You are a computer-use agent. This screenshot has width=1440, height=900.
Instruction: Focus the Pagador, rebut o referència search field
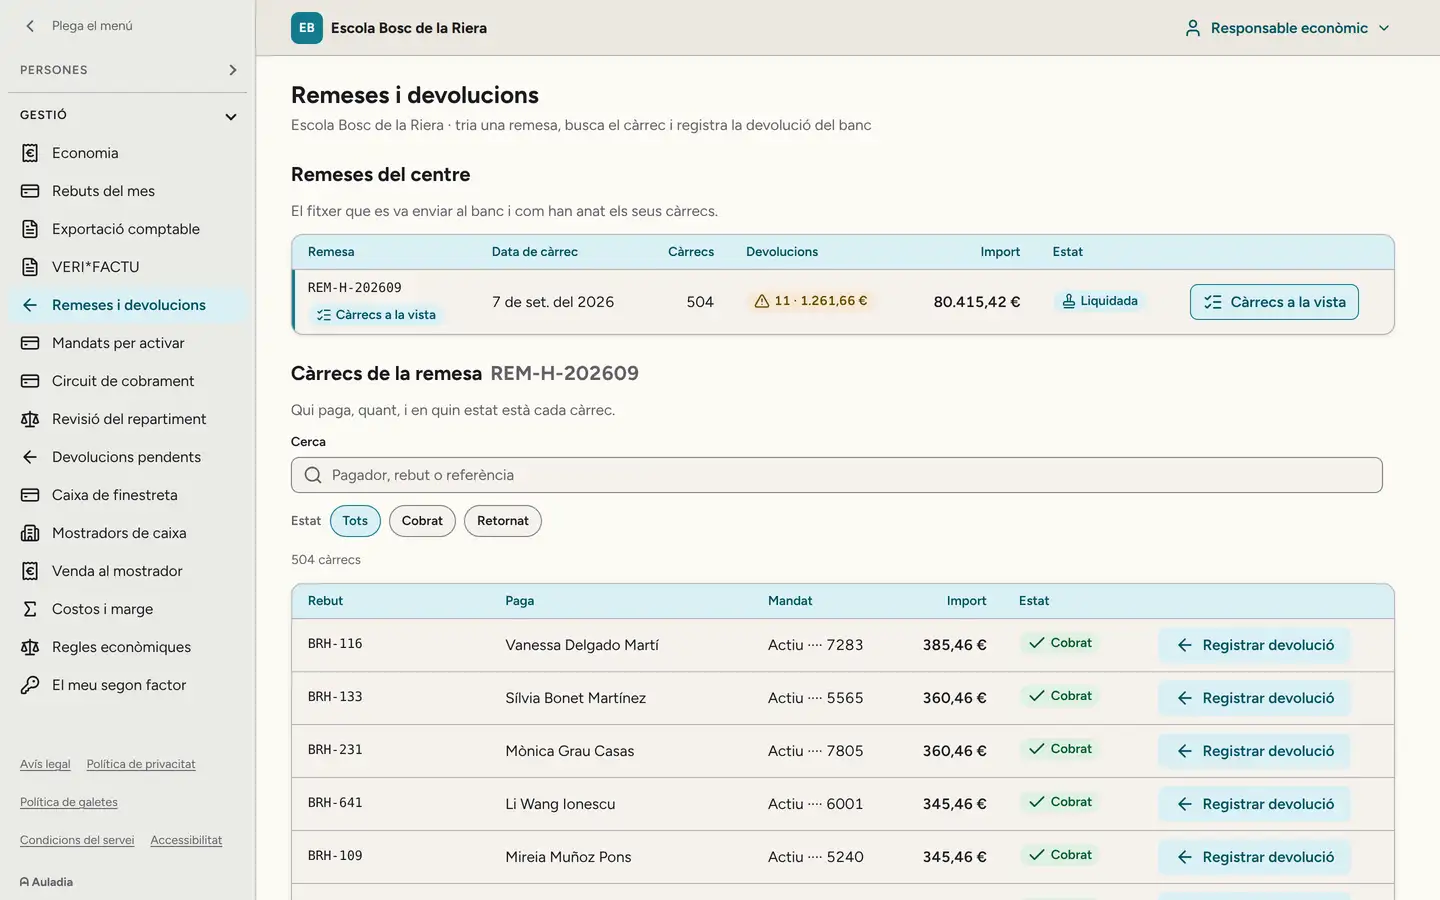point(837,475)
